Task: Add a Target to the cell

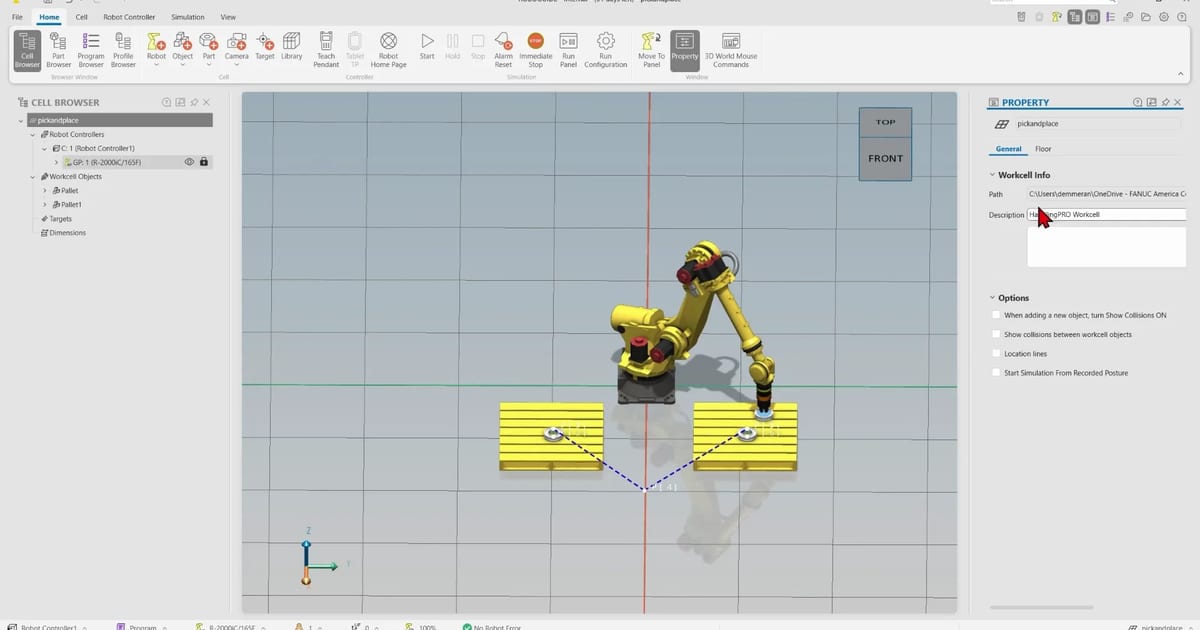Action: tap(265, 47)
